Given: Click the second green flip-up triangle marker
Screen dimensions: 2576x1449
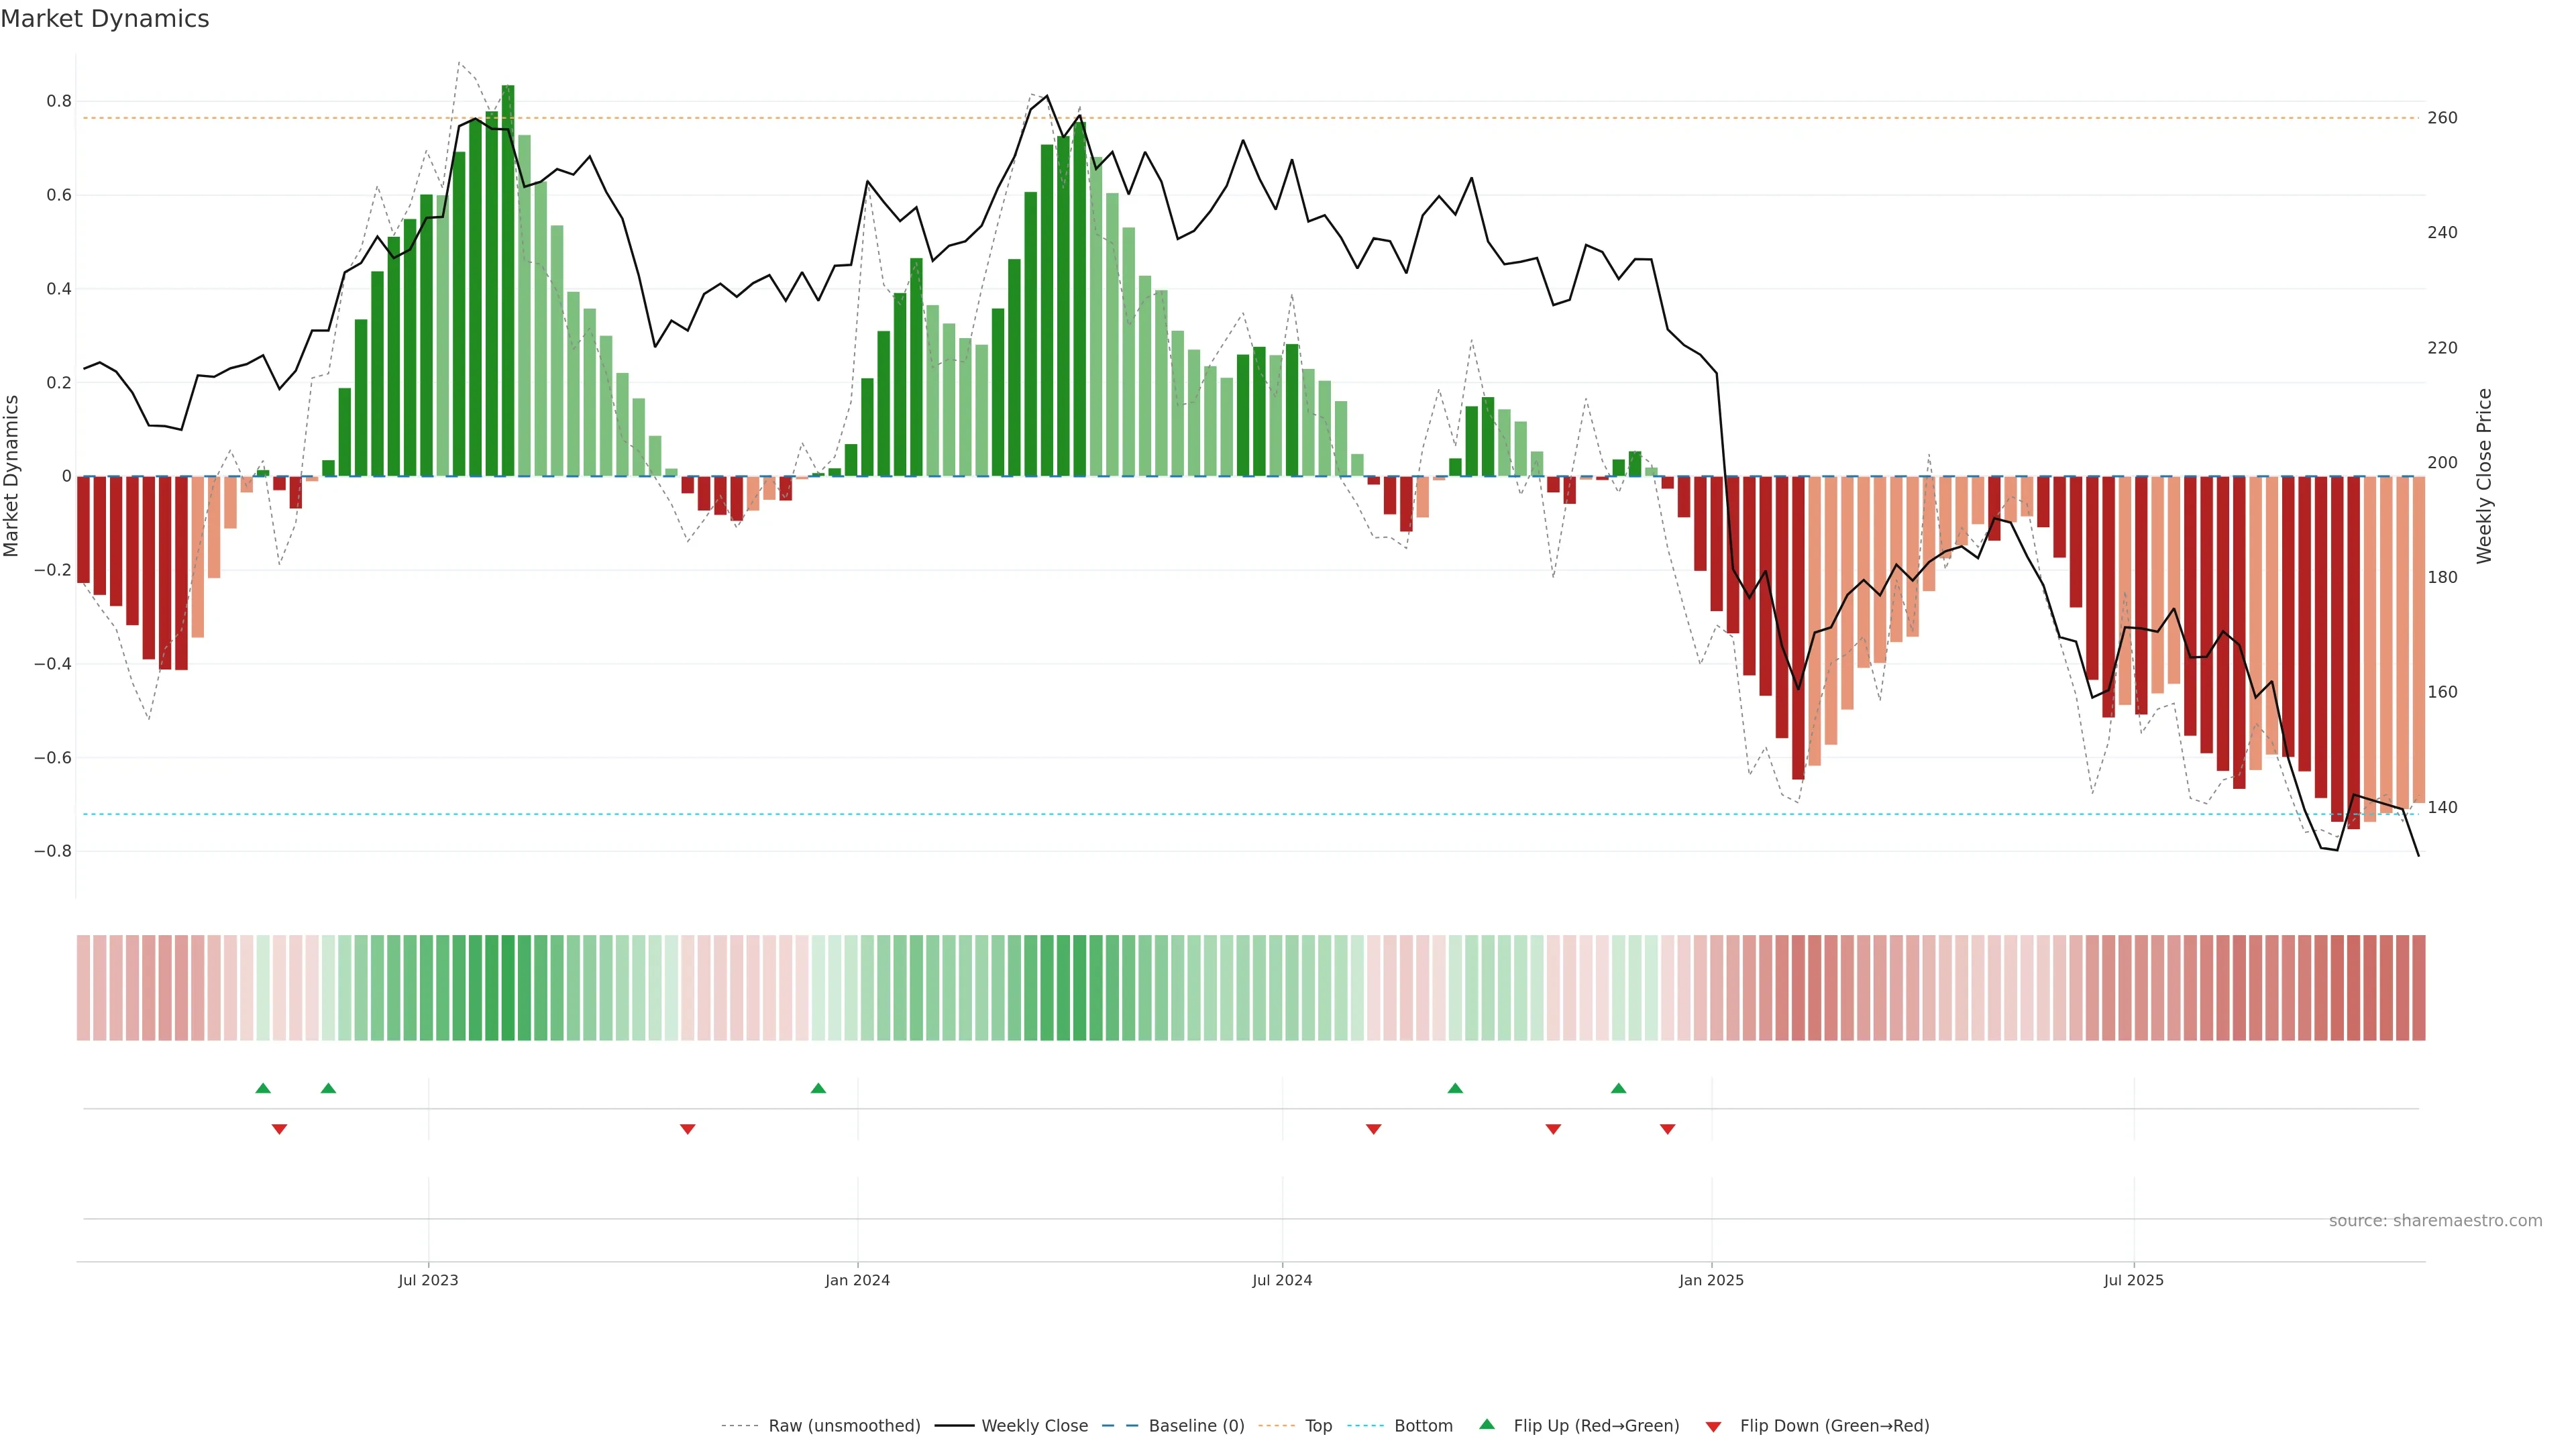Looking at the screenshot, I should 328,1088.
